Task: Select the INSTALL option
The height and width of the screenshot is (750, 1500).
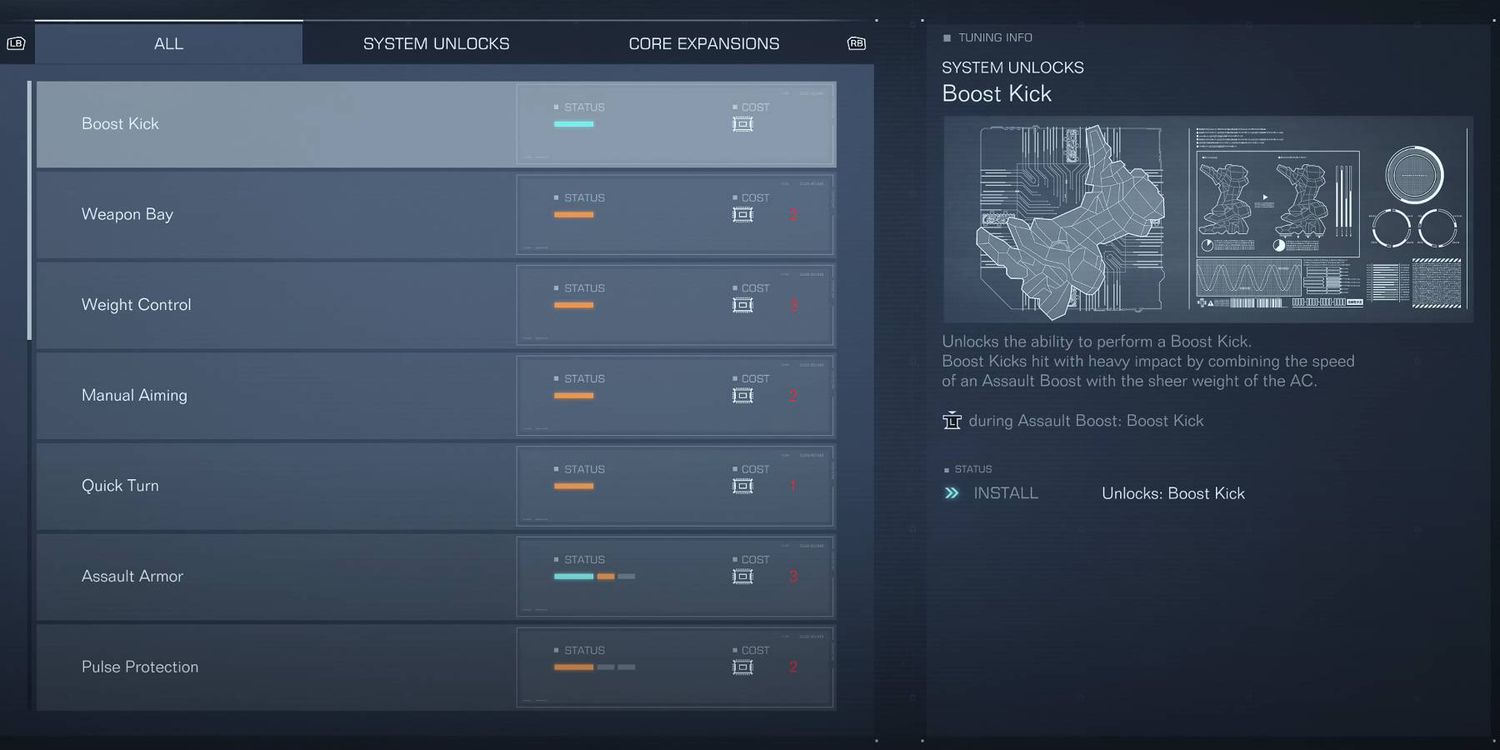Action: pos(1005,493)
